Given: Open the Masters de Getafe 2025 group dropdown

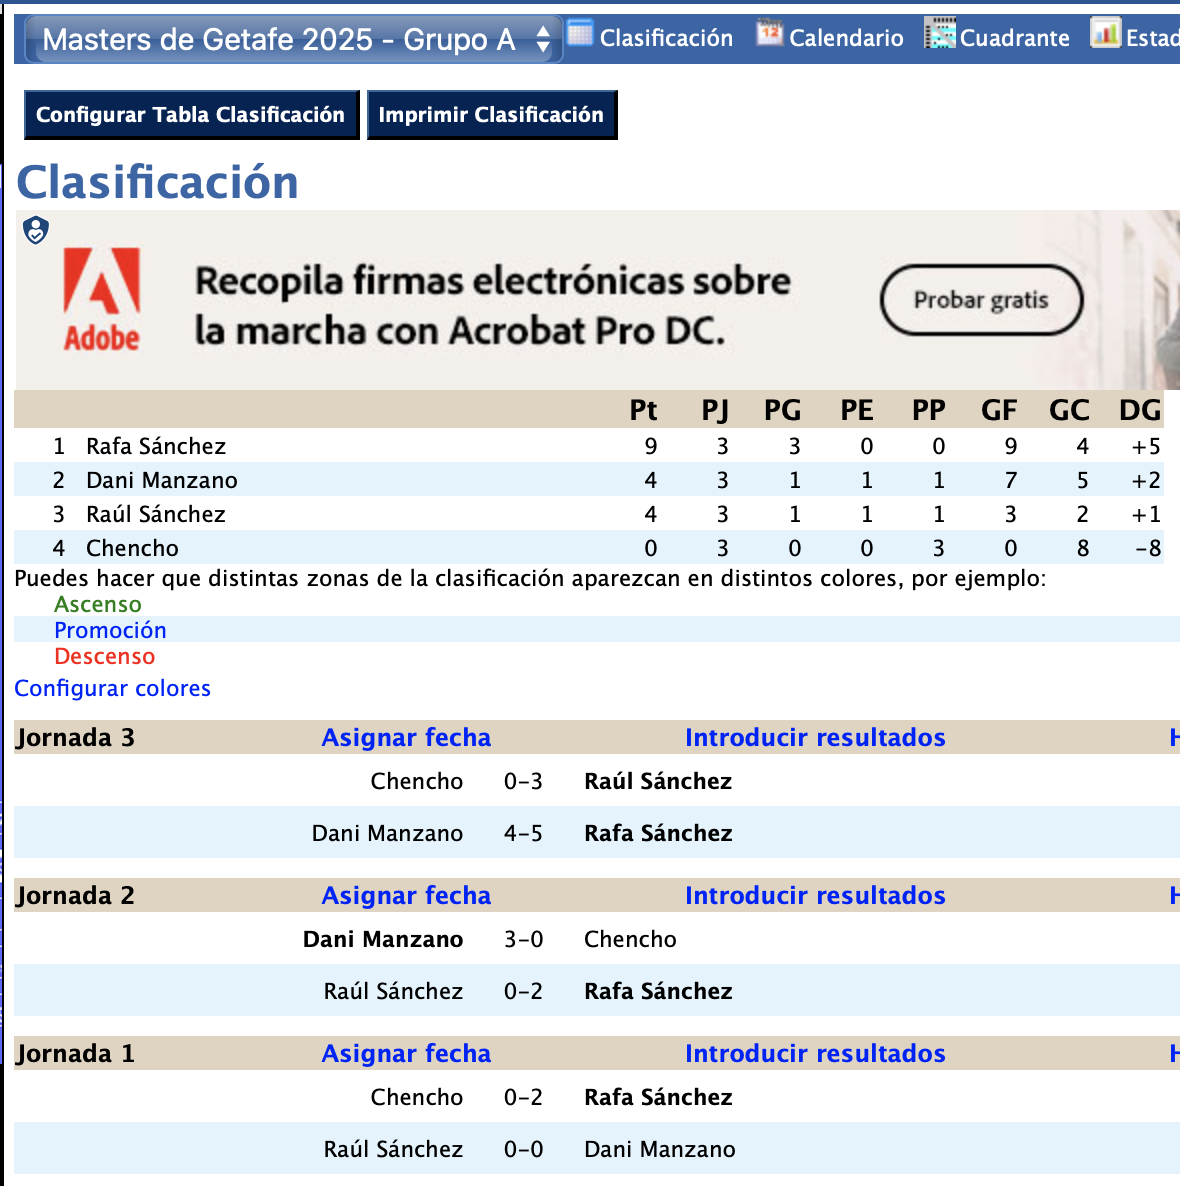Looking at the screenshot, I should point(290,39).
